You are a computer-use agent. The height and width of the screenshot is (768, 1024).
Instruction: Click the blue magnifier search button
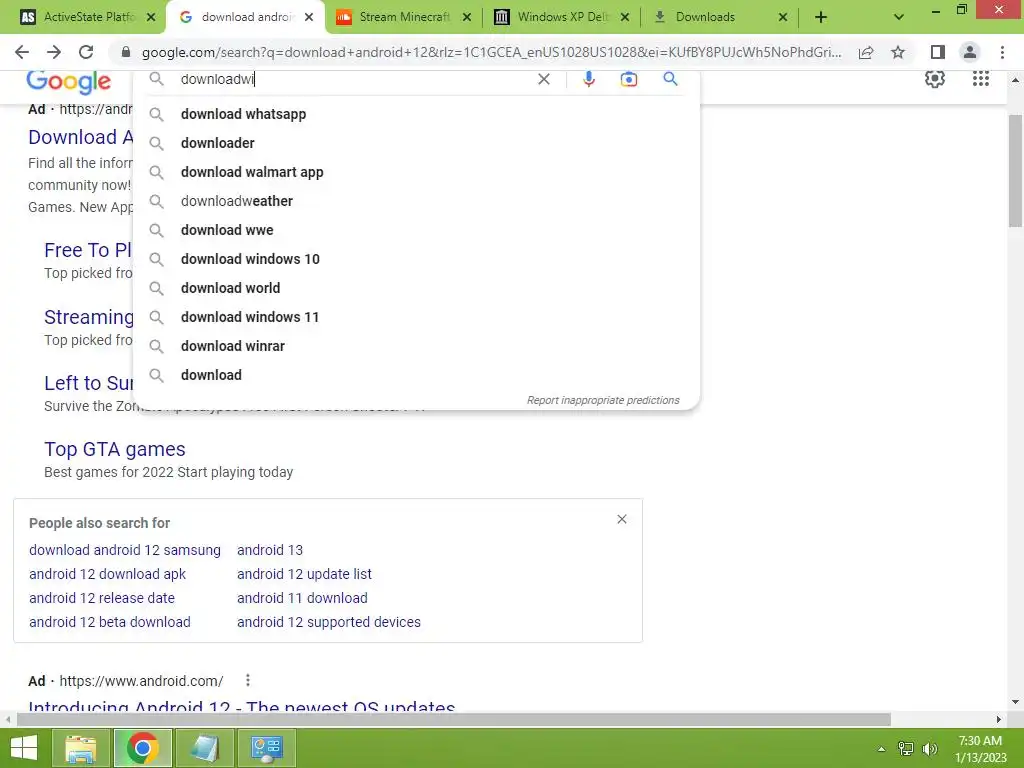(670, 79)
